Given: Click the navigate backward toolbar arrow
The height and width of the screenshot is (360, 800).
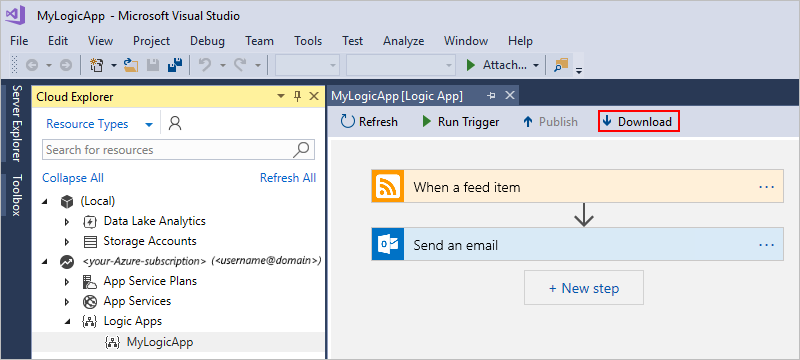Looking at the screenshot, I should (x=32, y=65).
